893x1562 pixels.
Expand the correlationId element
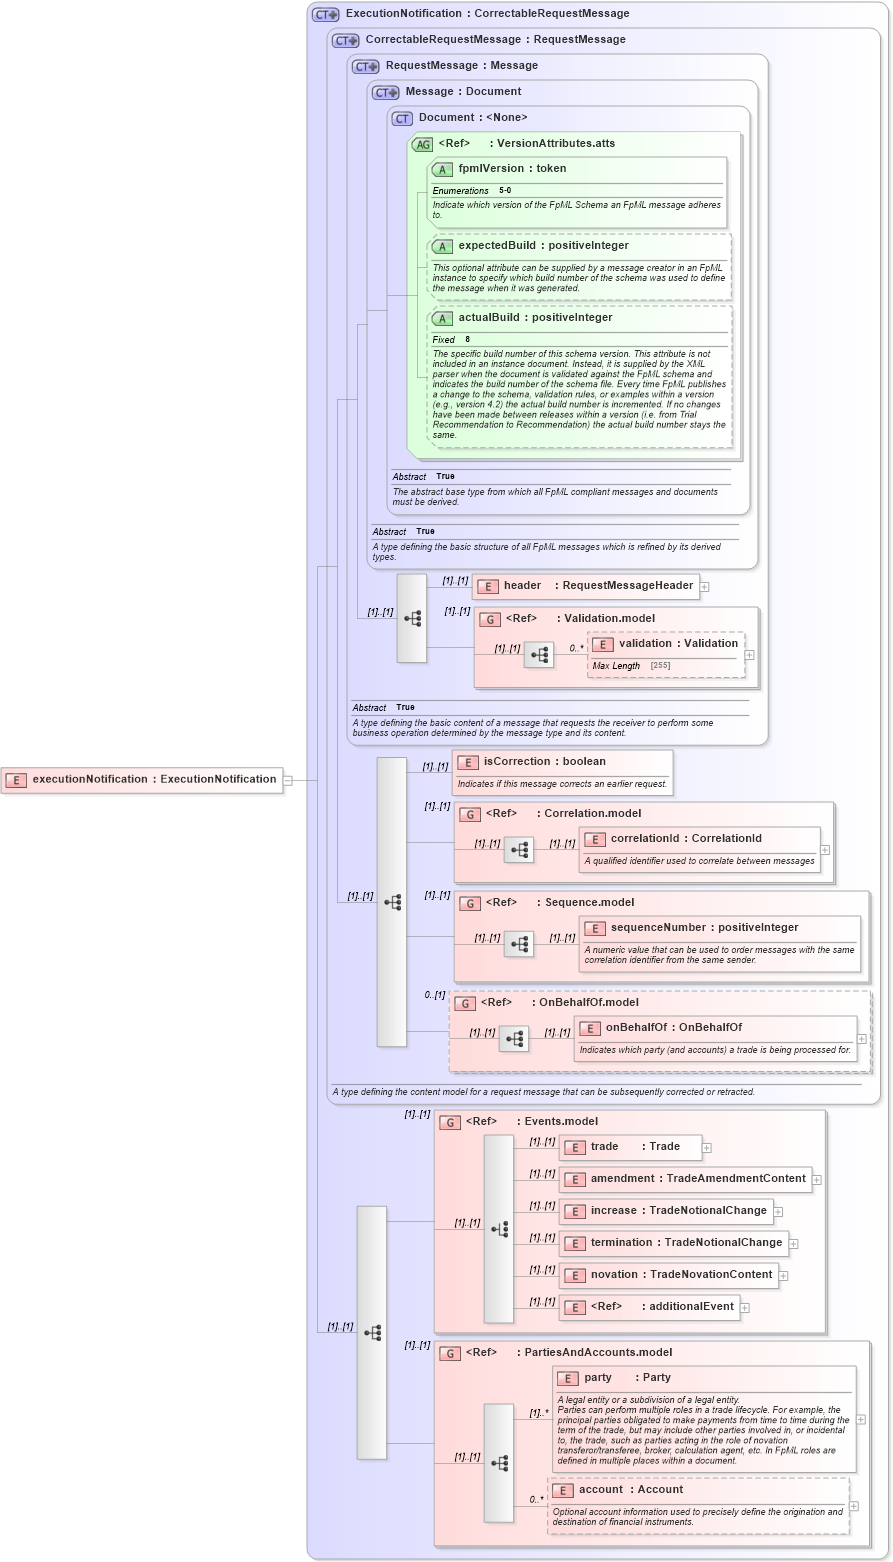(x=825, y=850)
